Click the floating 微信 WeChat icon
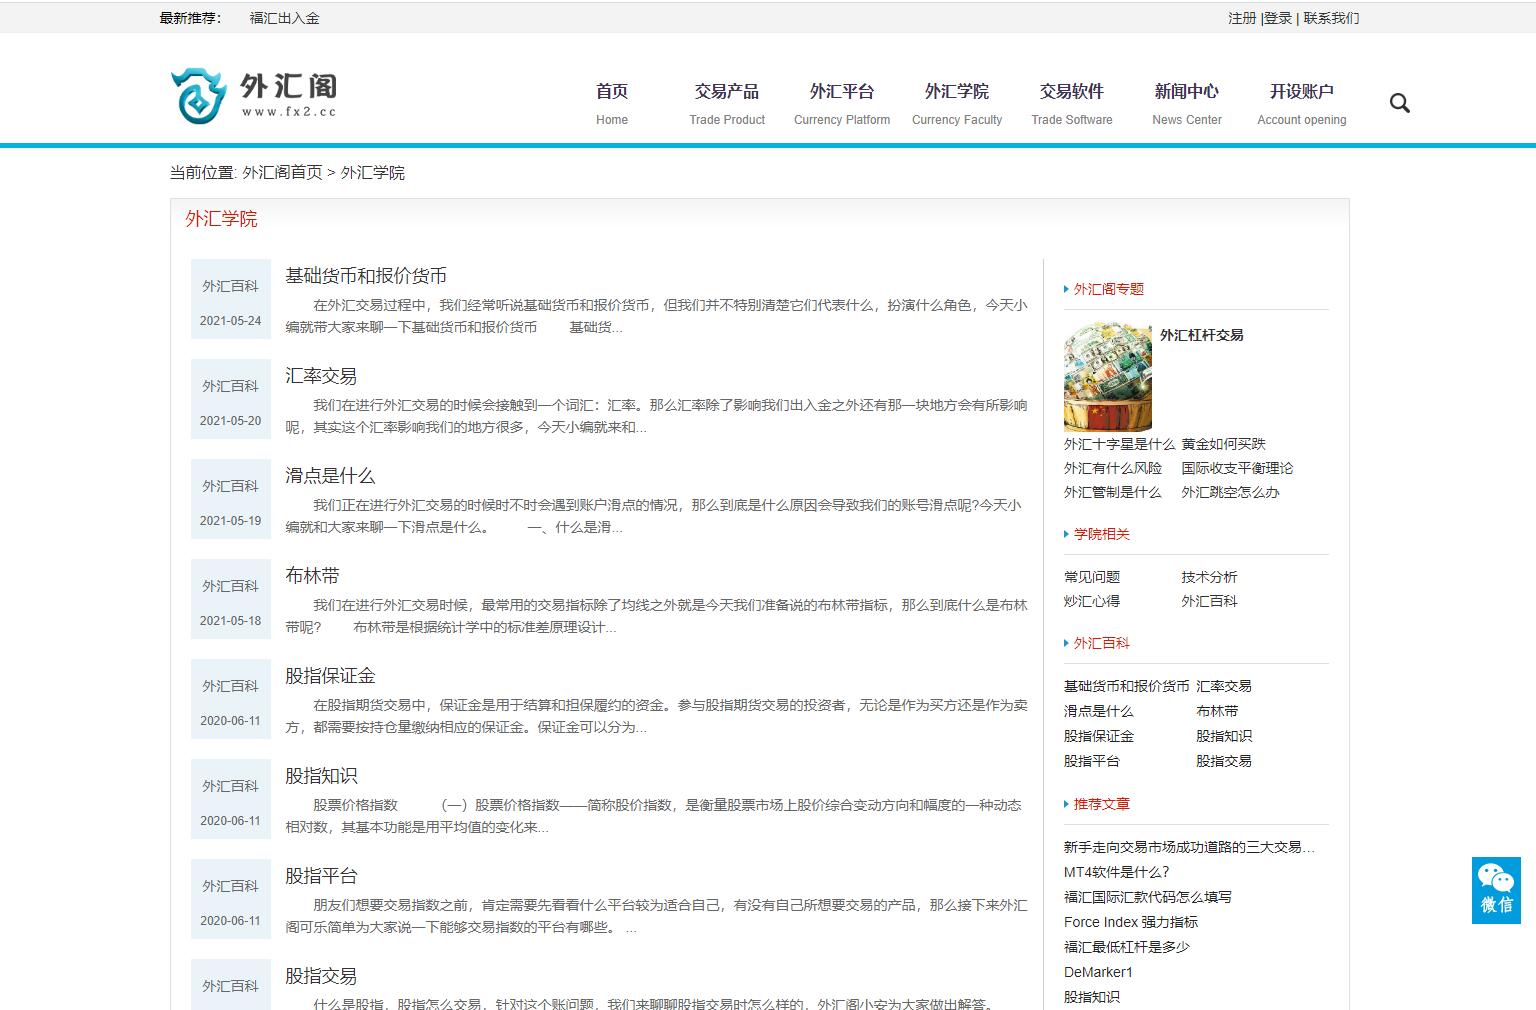 (x=1495, y=892)
